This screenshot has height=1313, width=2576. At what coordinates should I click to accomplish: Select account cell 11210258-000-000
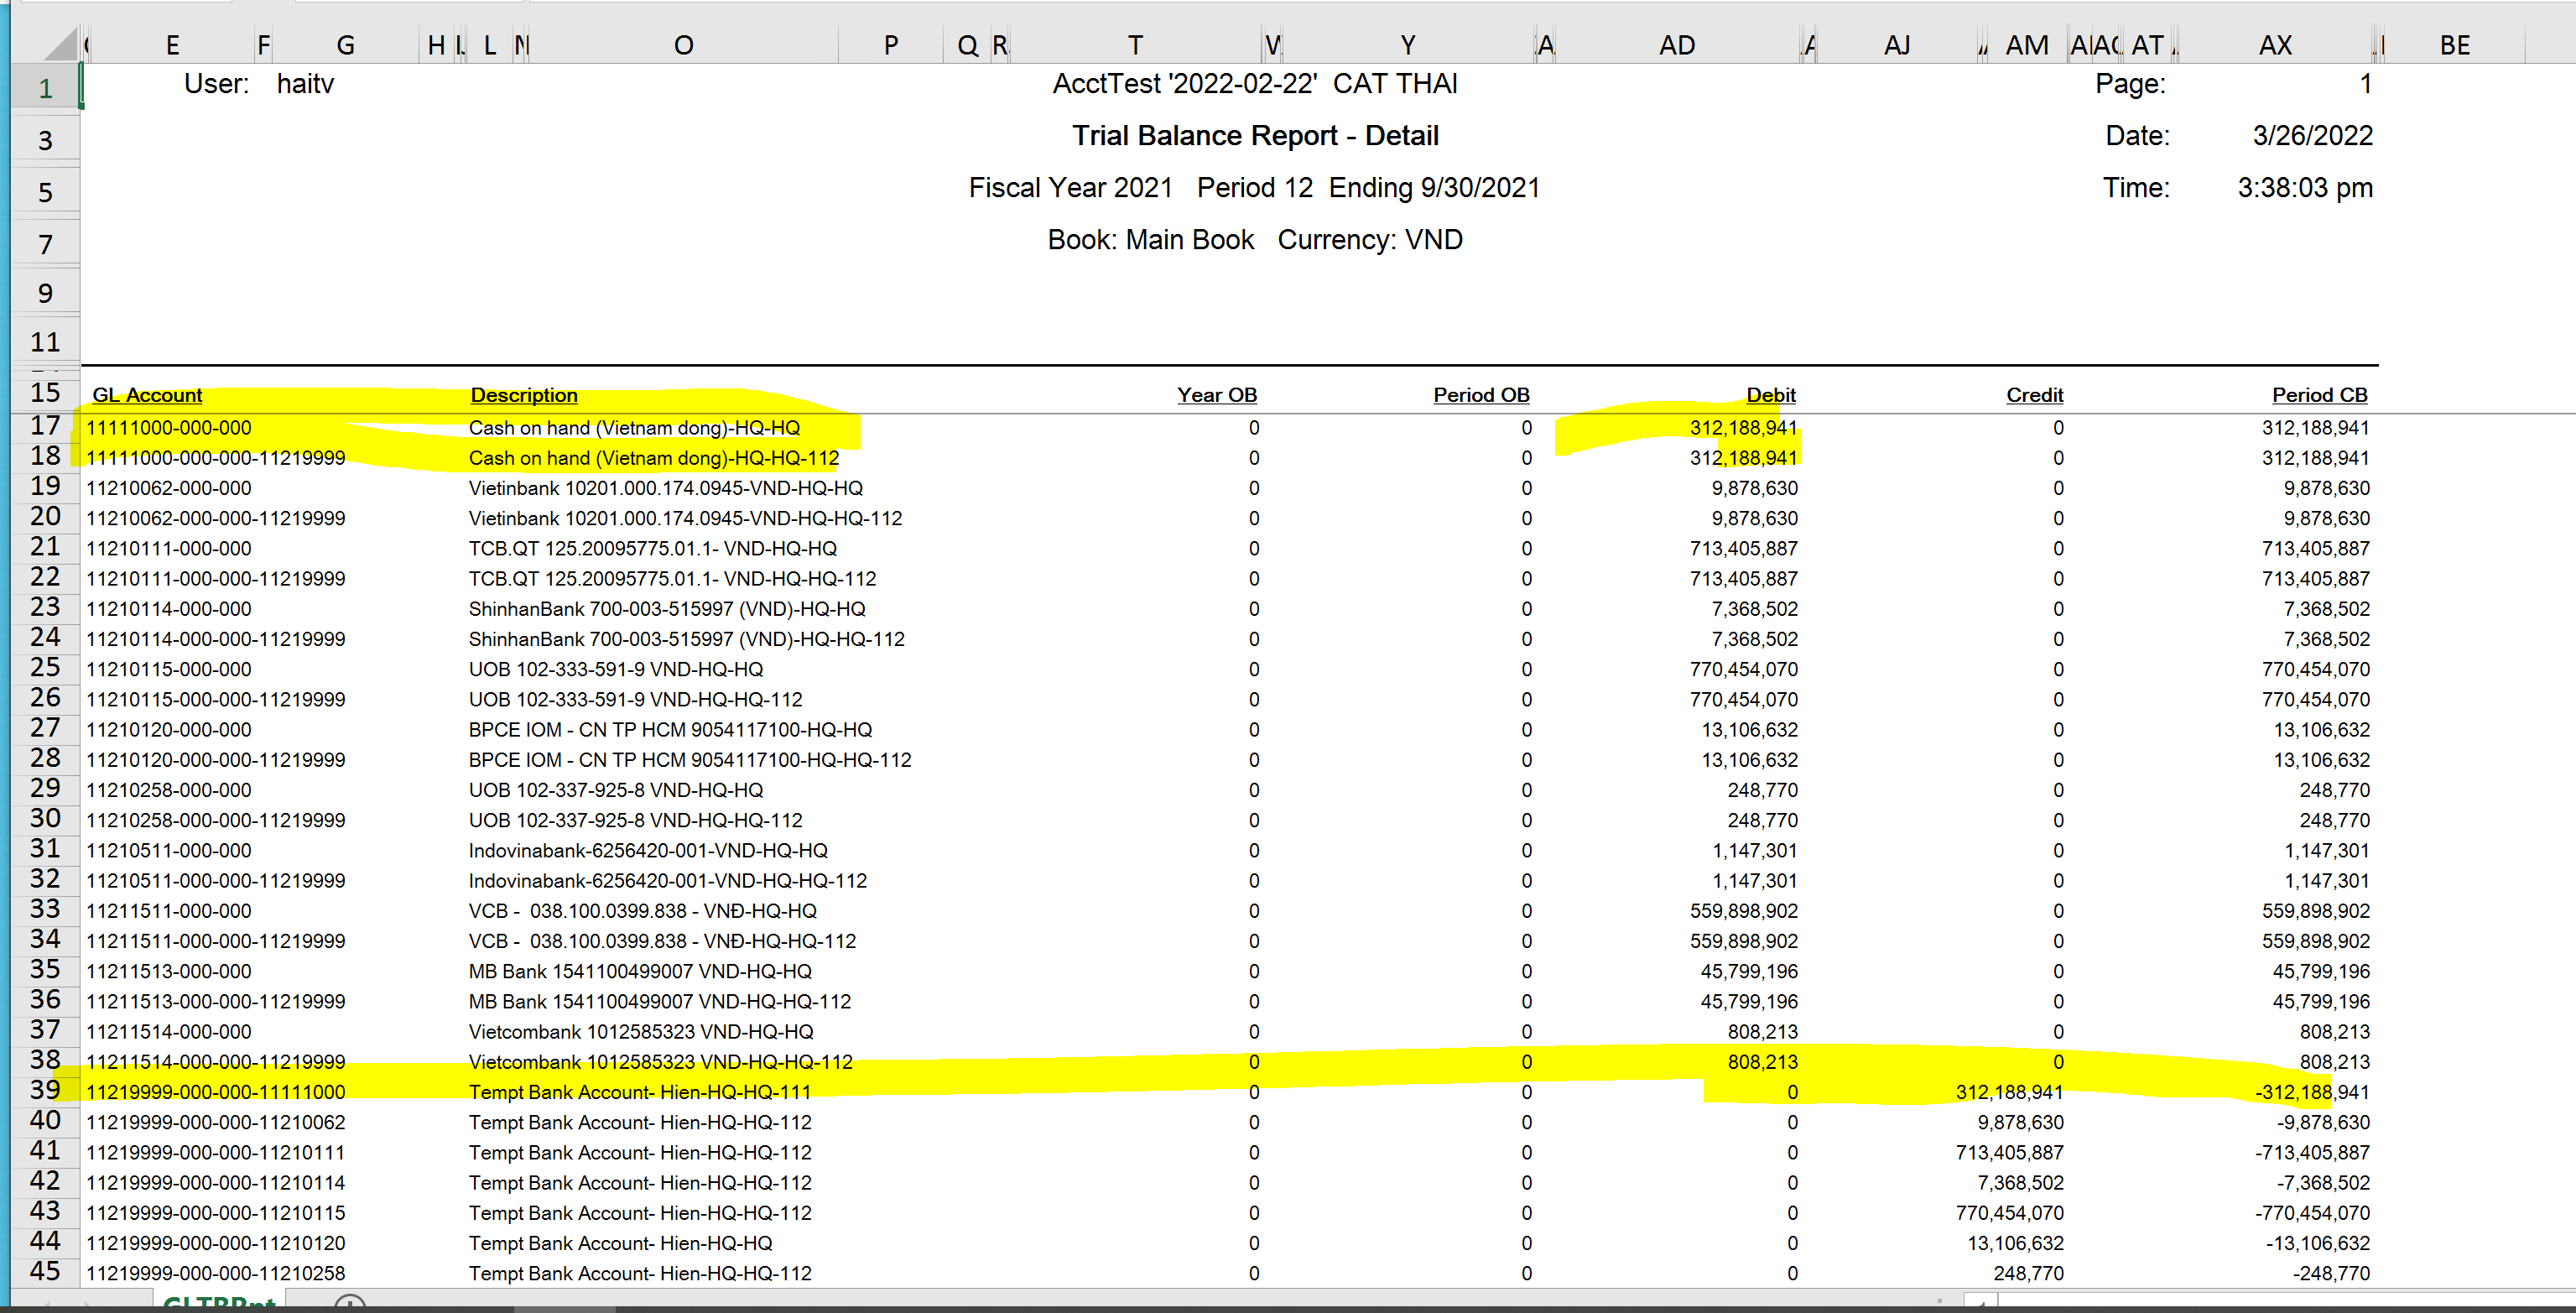(169, 790)
